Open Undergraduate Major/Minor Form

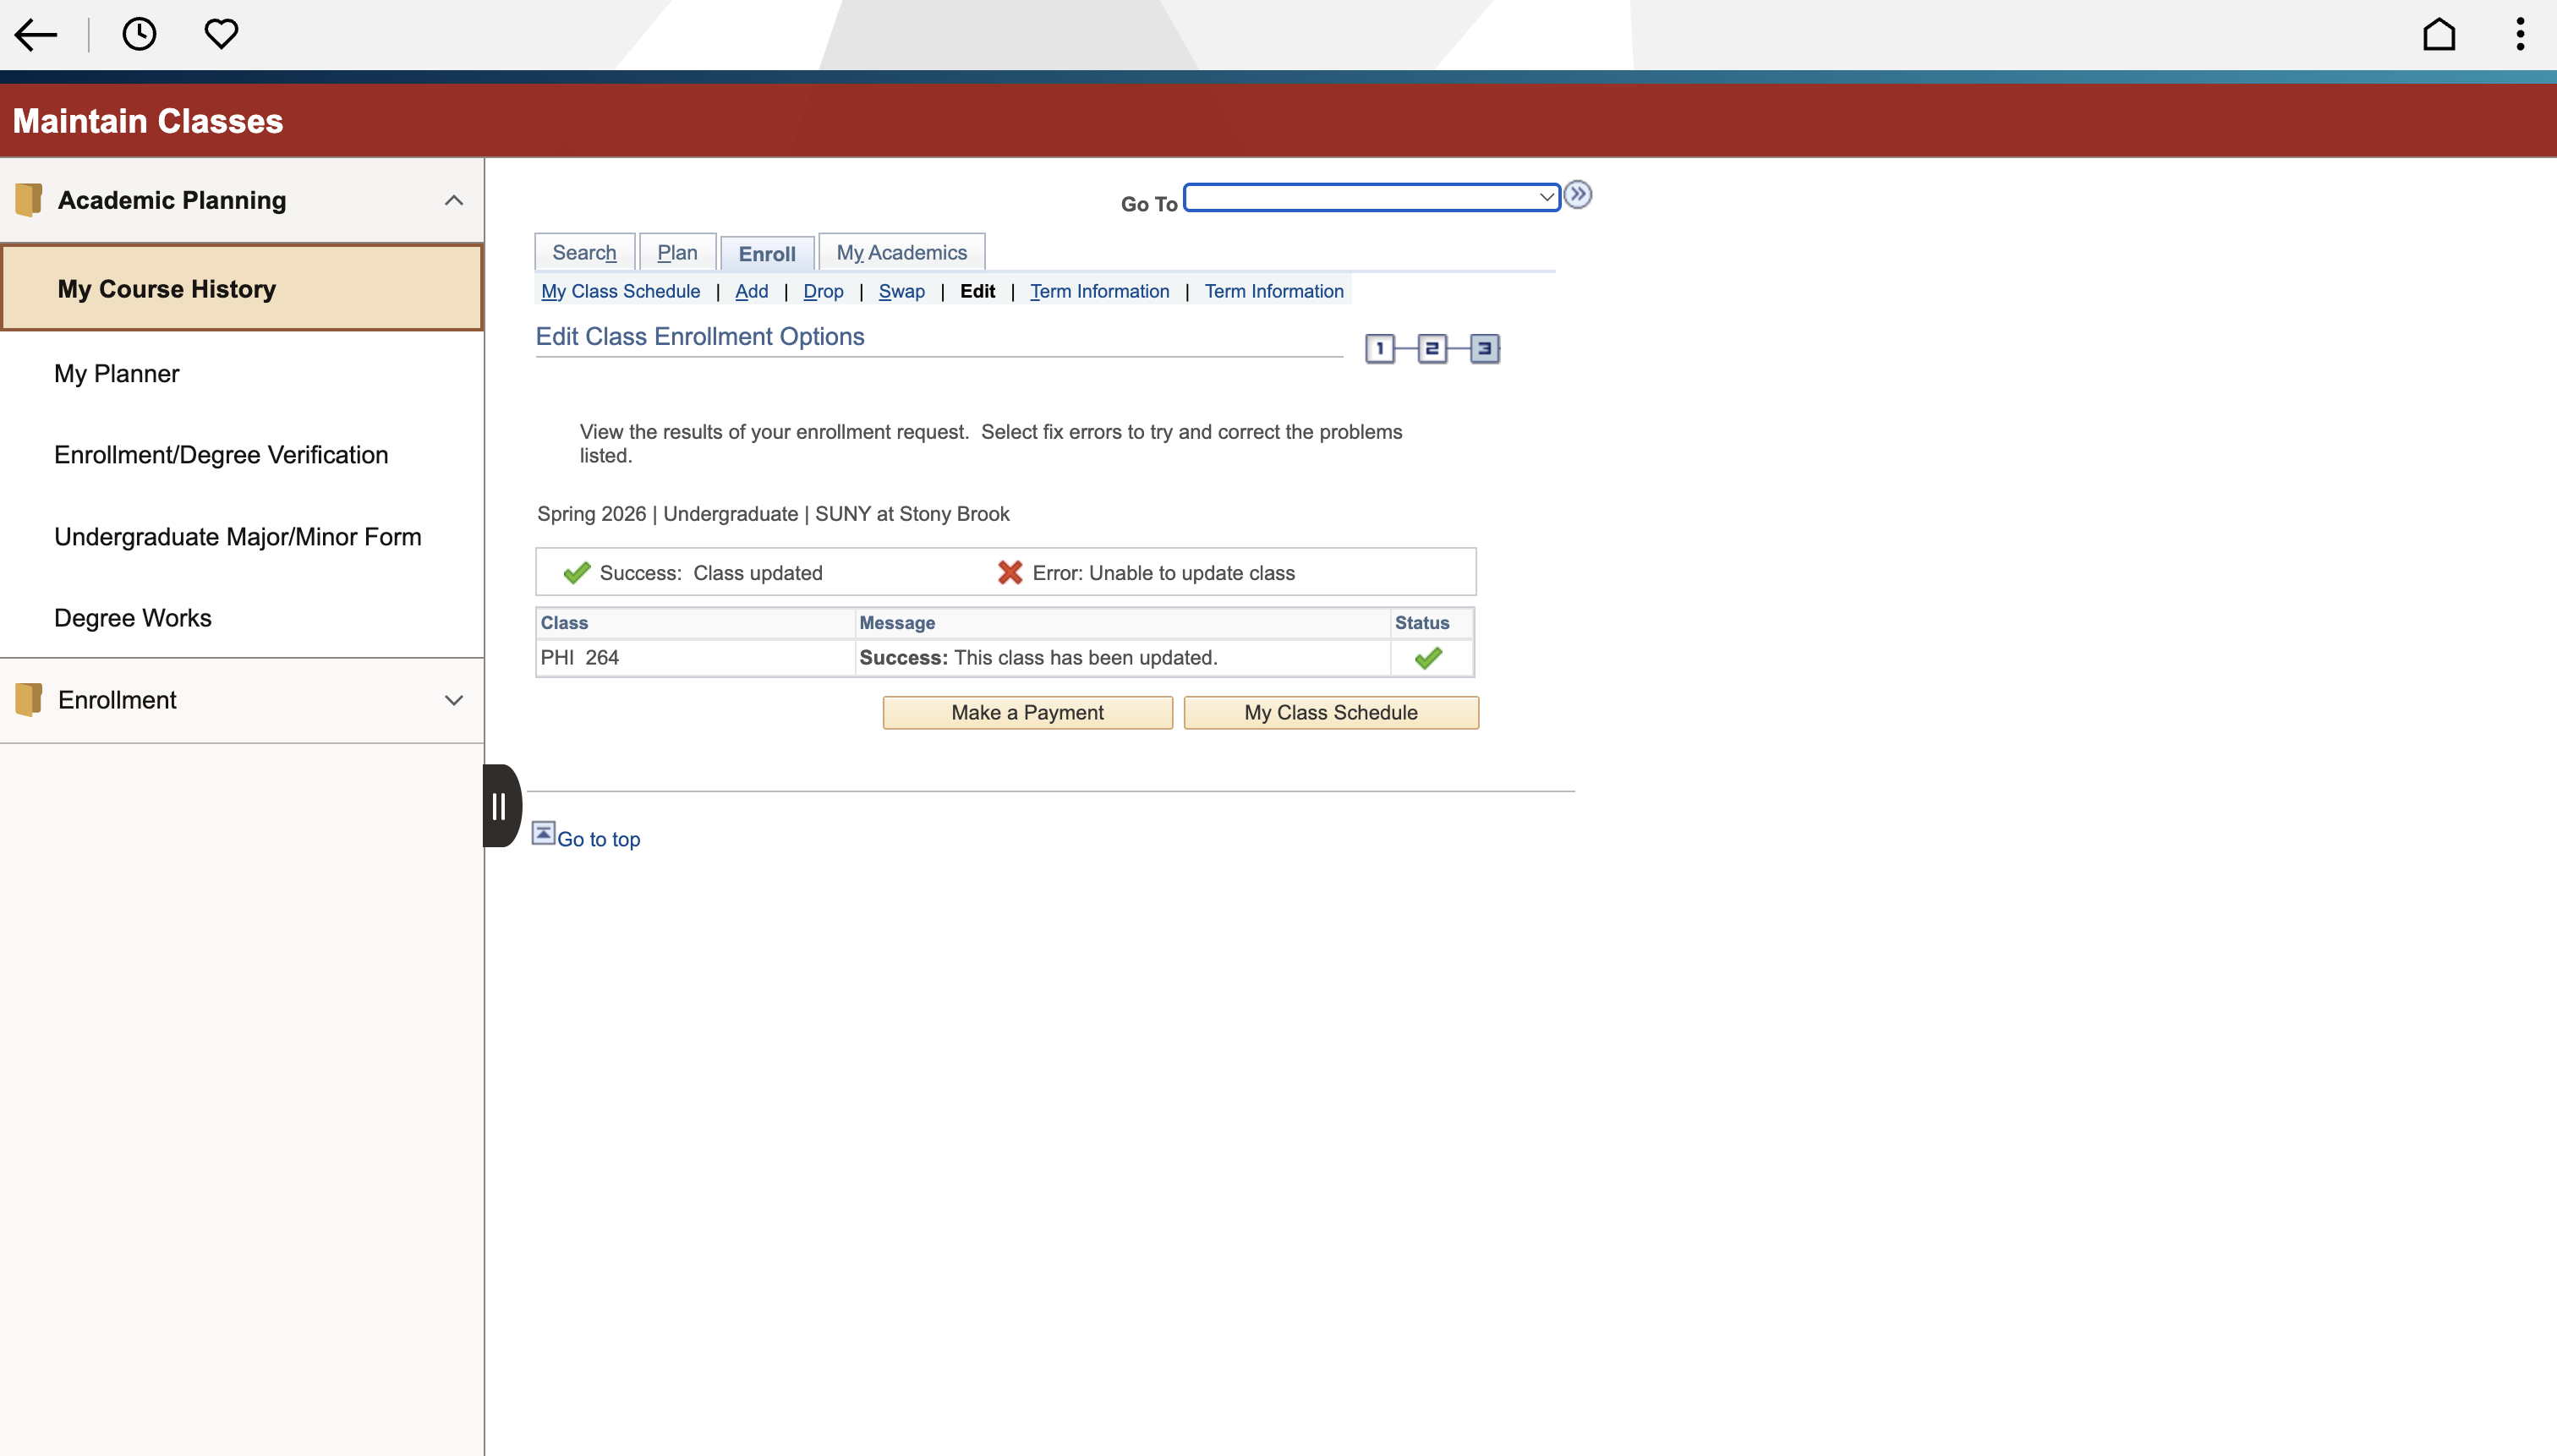[x=242, y=537]
